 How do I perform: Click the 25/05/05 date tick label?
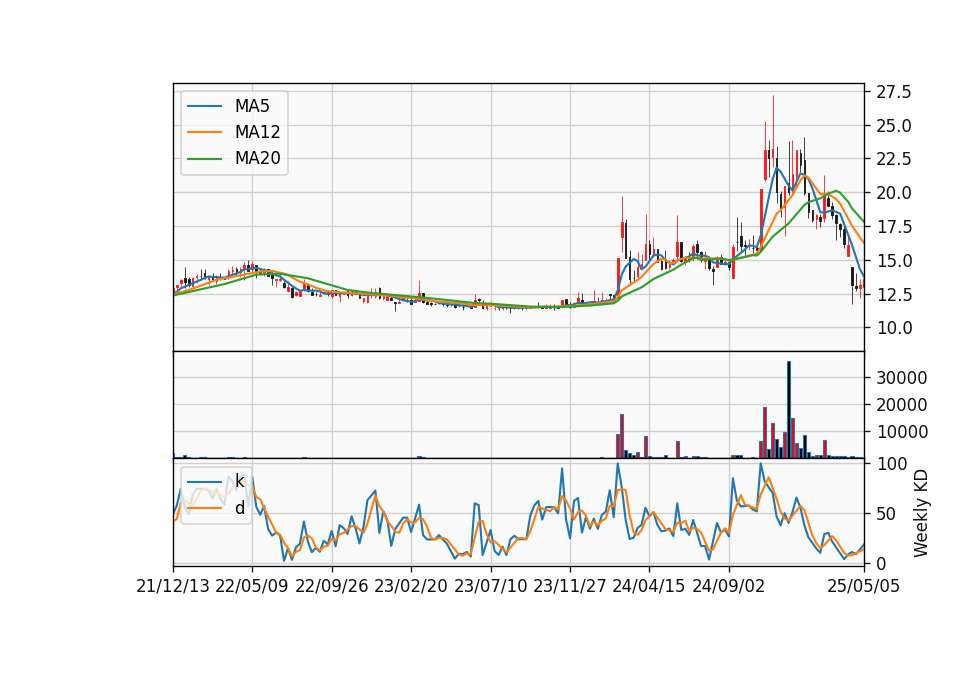click(x=864, y=586)
